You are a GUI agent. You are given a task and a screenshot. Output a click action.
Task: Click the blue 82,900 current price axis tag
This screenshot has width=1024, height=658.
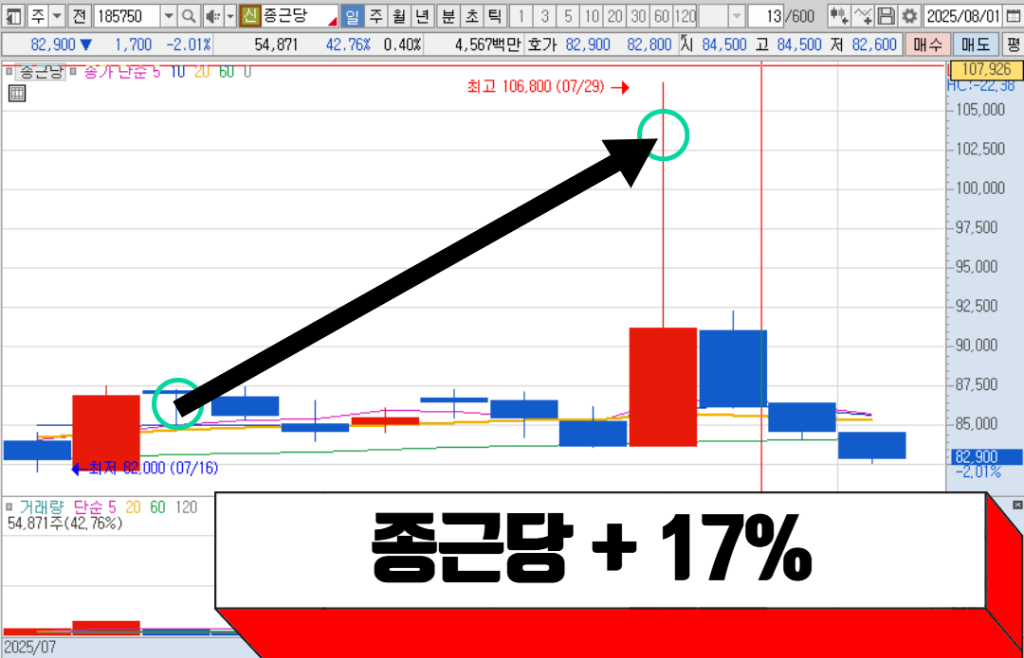click(x=985, y=457)
